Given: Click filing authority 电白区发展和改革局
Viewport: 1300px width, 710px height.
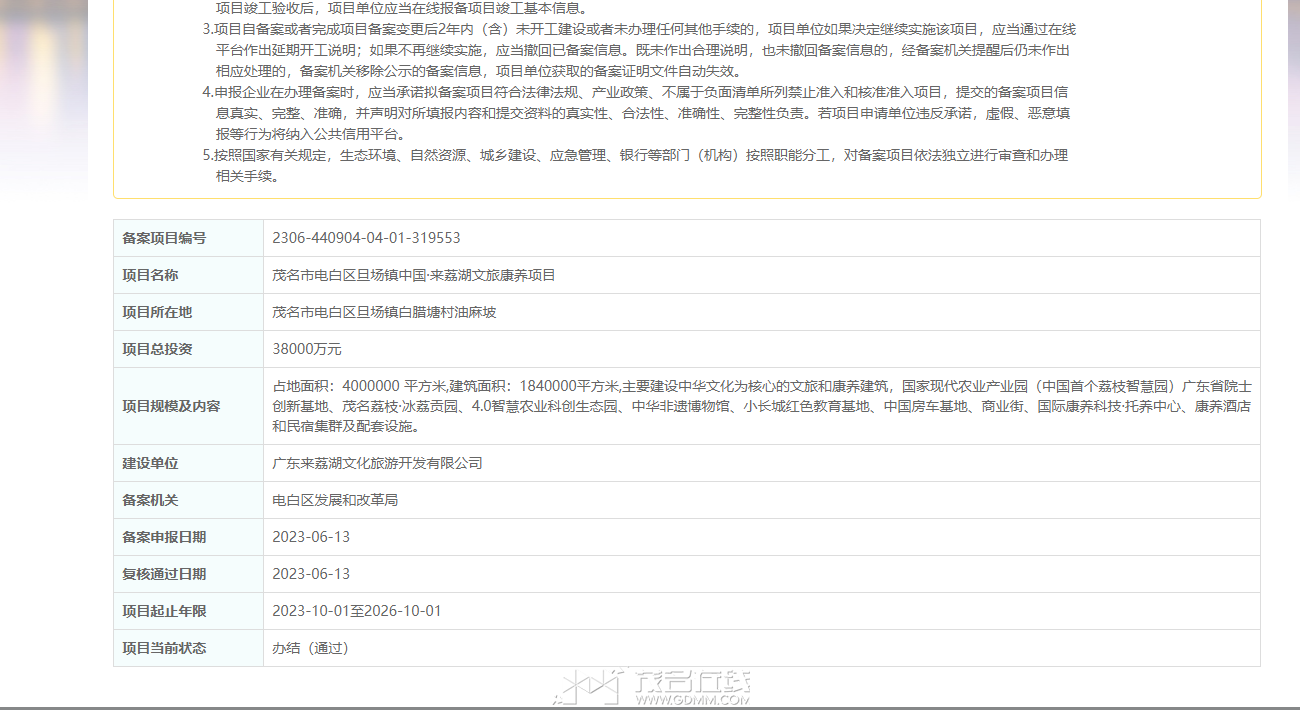Looking at the screenshot, I should click(335, 500).
